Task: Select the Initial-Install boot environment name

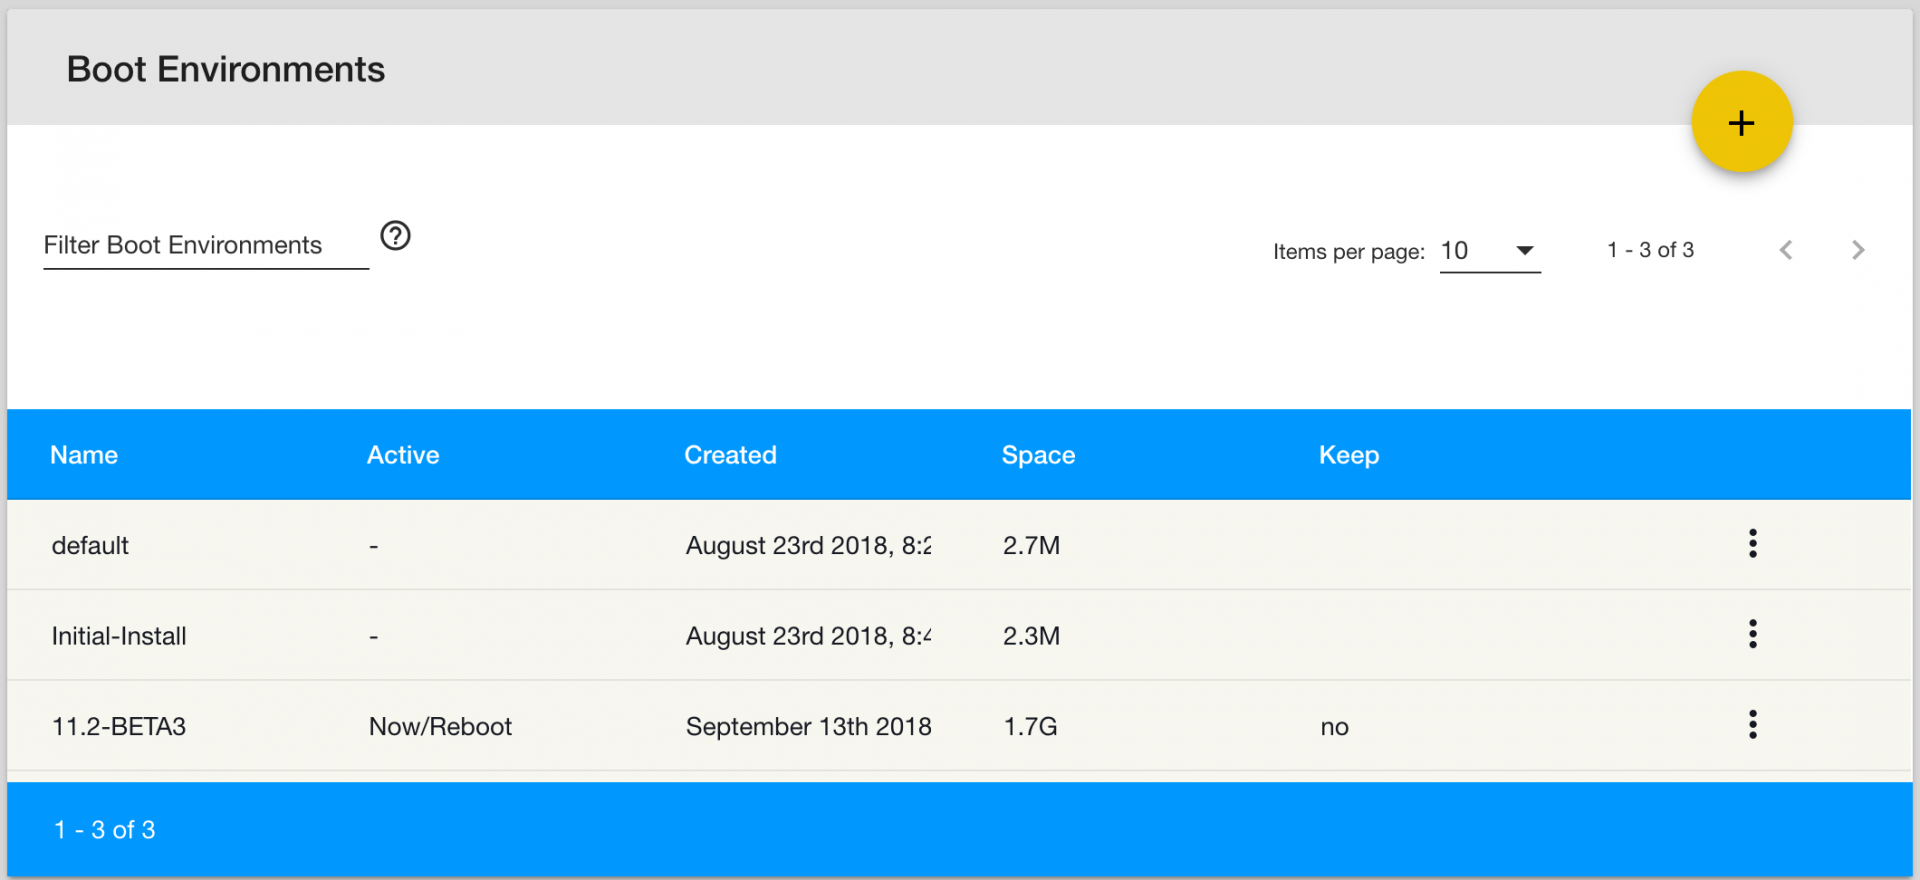Action: (119, 637)
